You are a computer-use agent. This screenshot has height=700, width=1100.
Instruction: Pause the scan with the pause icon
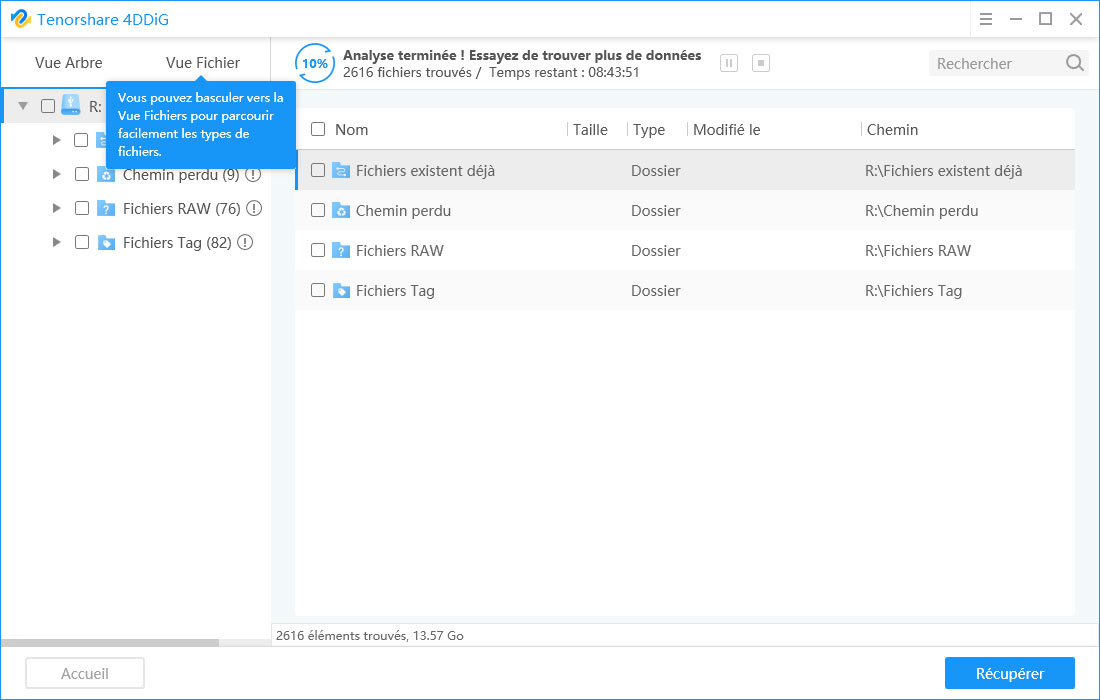pyautogui.click(x=729, y=63)
